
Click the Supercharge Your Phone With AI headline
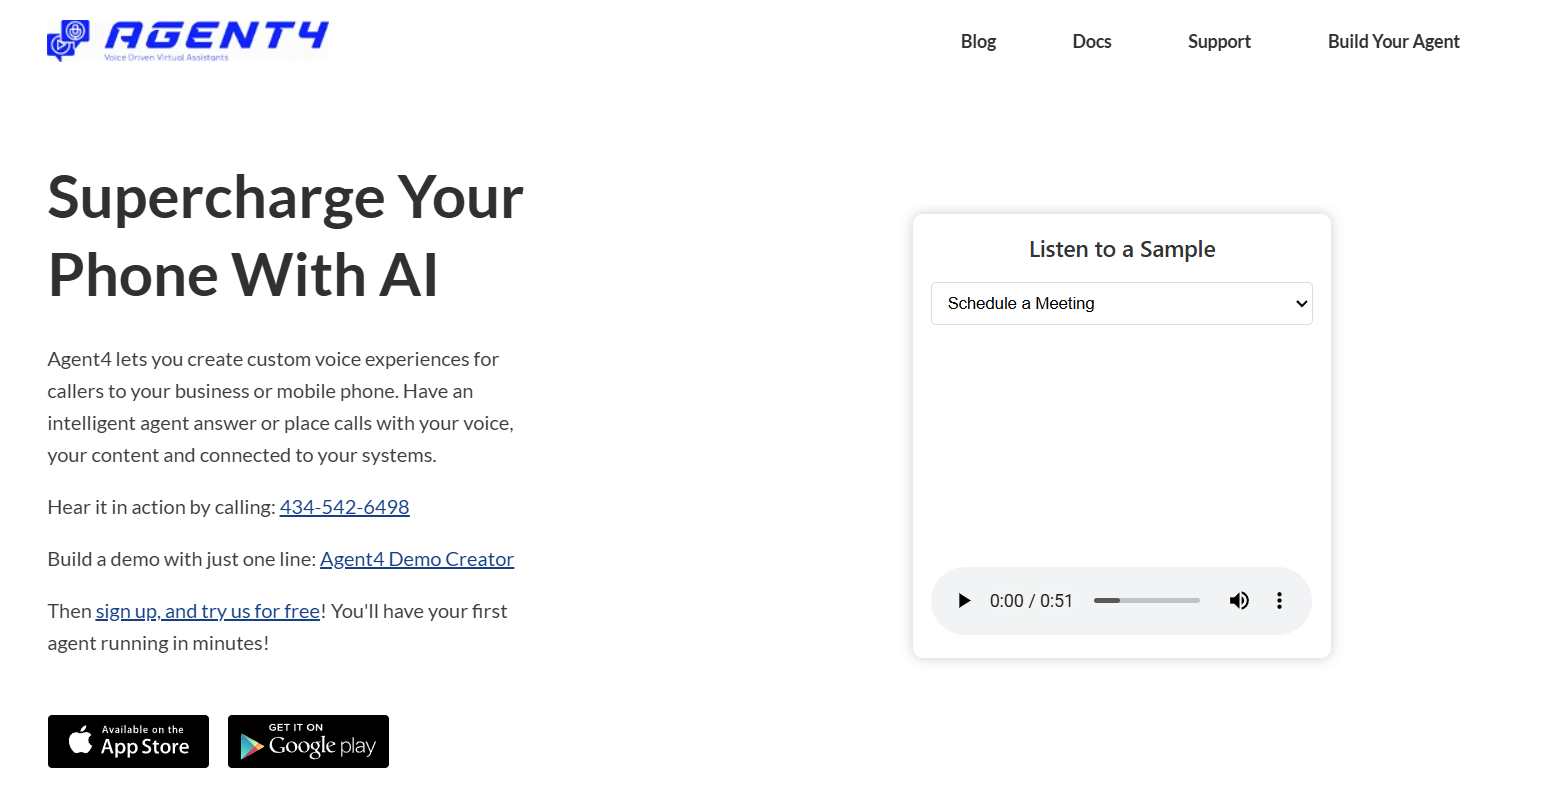click(x=285, y=236)
